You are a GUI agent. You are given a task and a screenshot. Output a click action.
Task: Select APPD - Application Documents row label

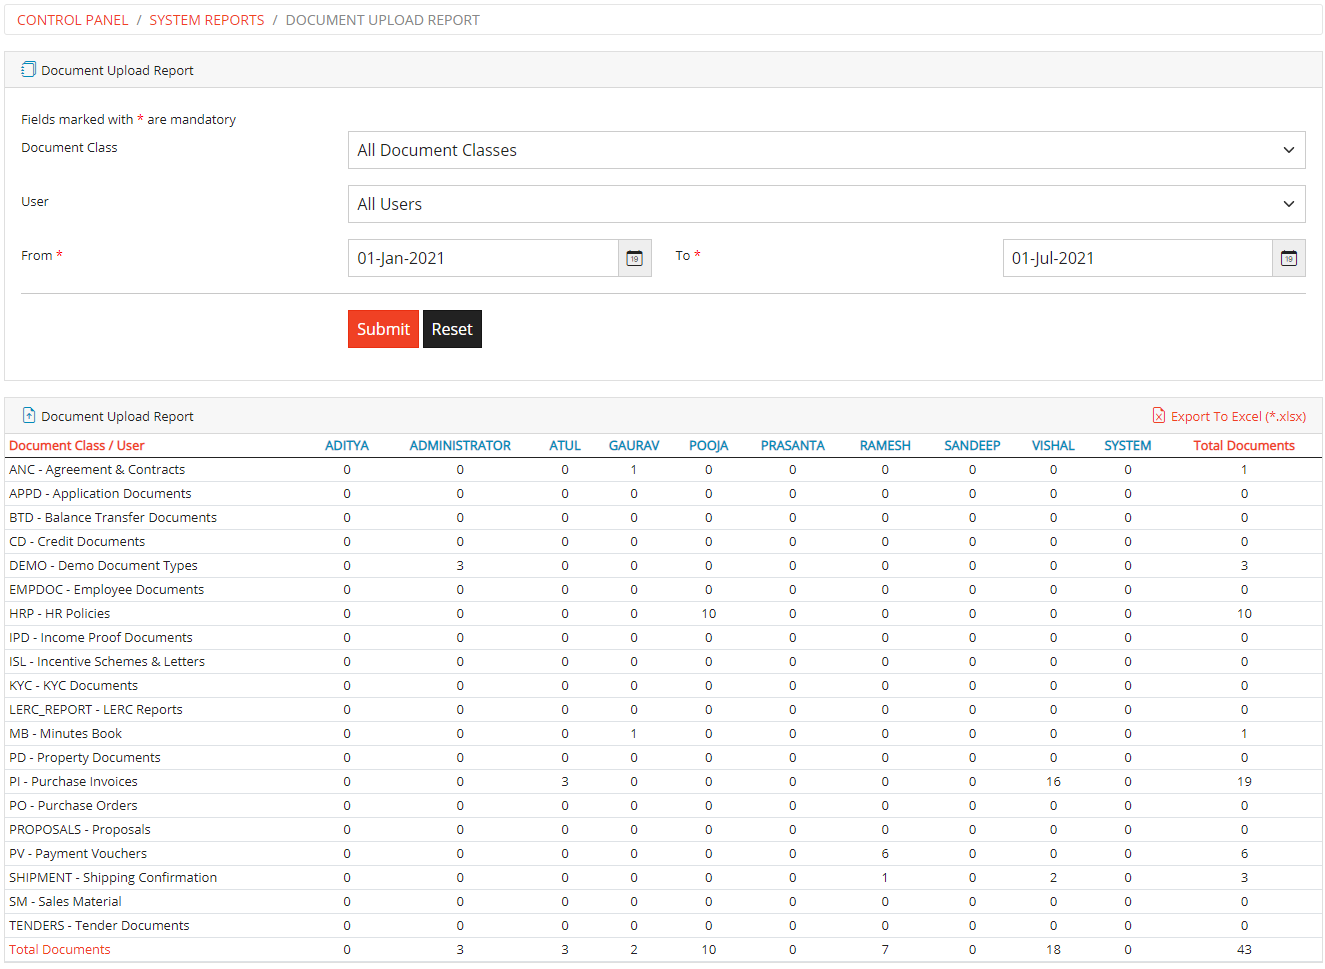click(x=100, y=494)
